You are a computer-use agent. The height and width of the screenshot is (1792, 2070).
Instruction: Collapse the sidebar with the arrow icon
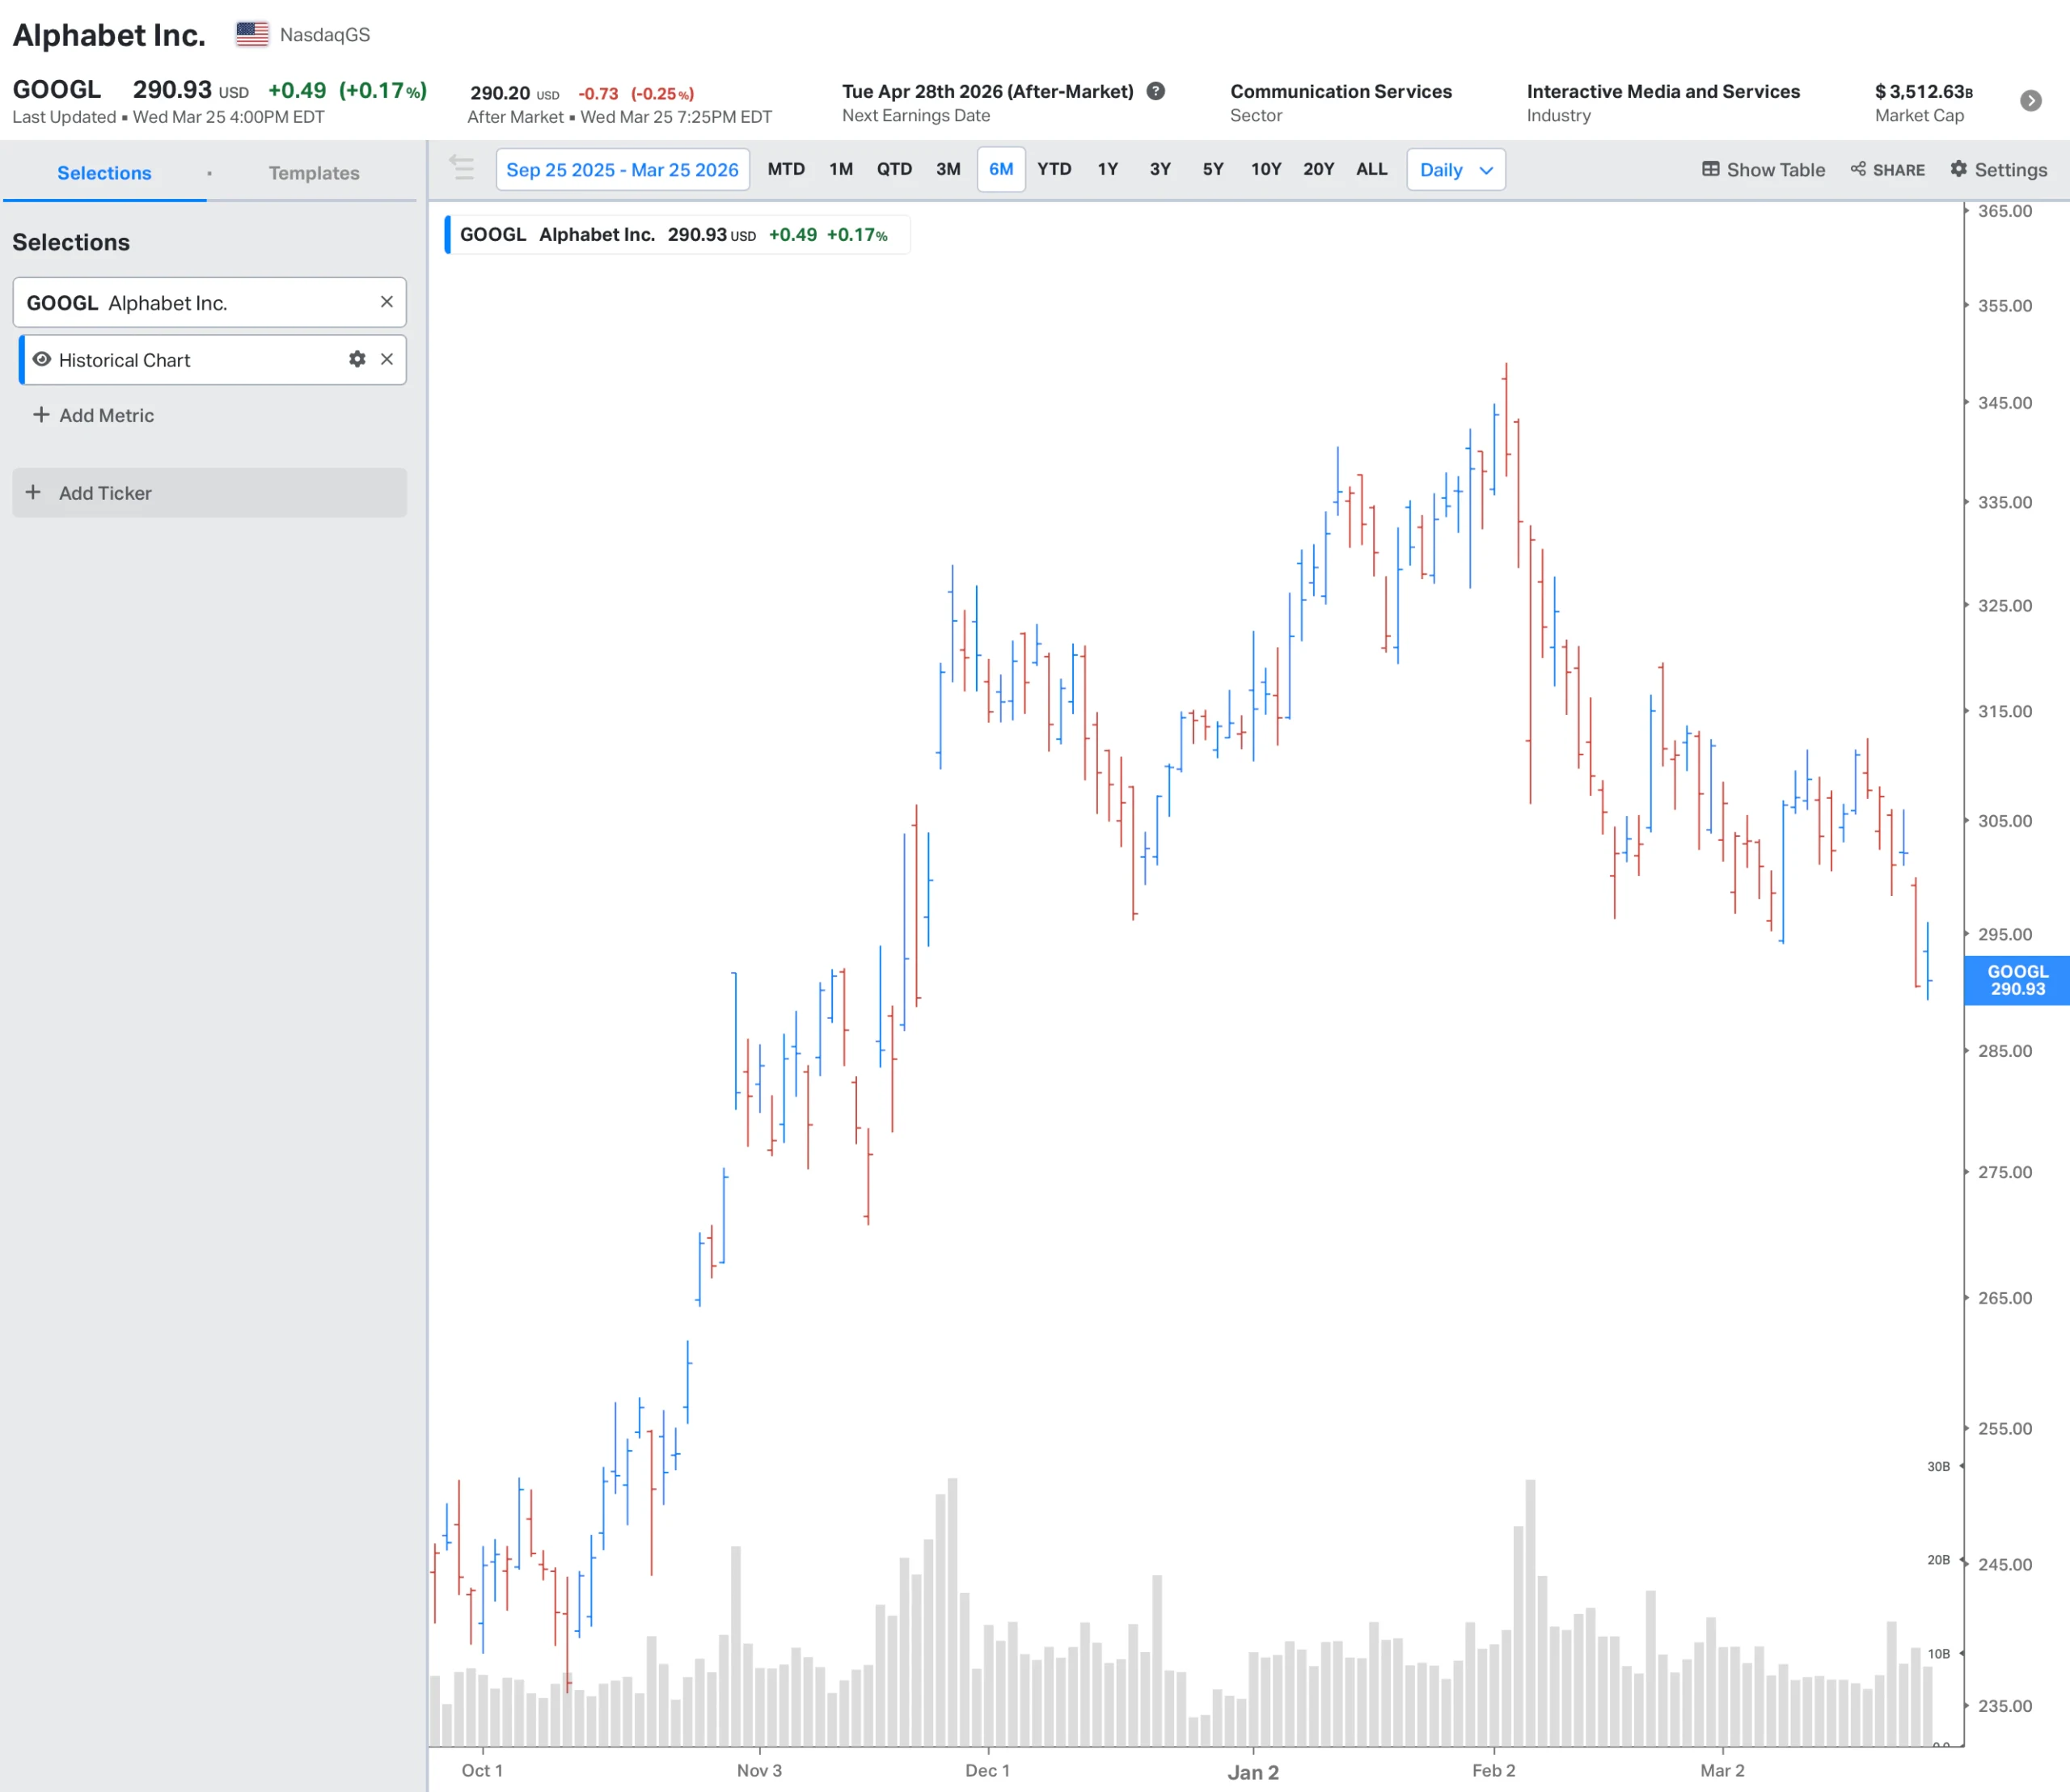tap(462, 167)
